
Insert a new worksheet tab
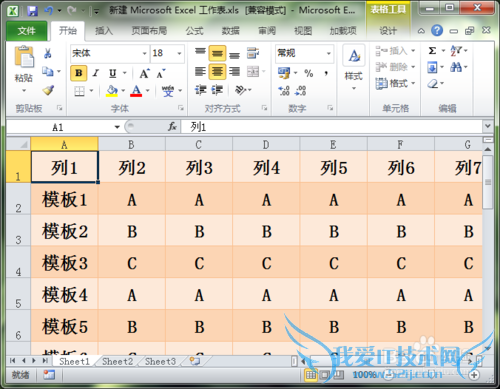pos(195,361)
